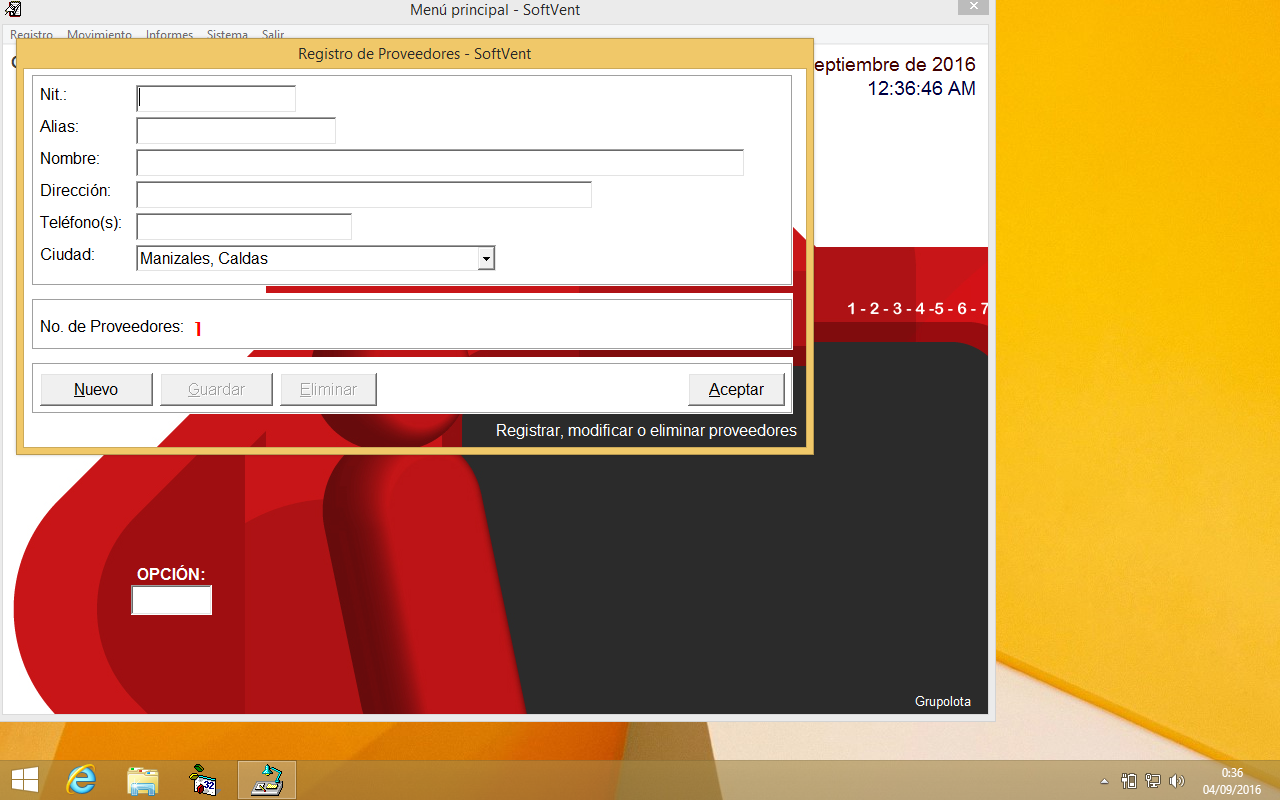Viewport: 1280px width, 800px height.
Task: Click the SoftVent icon in the title bar
Action: coord(13,10)
